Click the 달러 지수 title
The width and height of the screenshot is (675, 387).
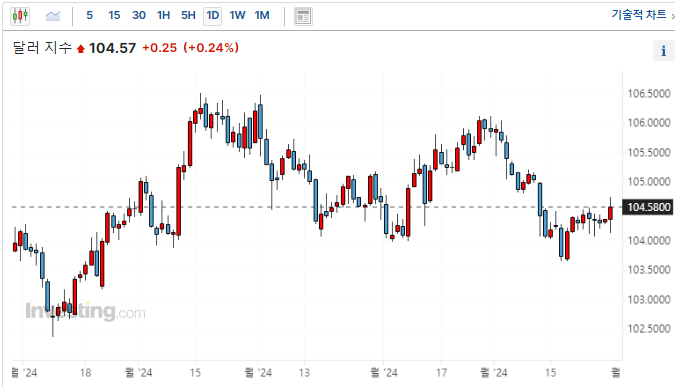pyautogui.click(x=42, y=47)
